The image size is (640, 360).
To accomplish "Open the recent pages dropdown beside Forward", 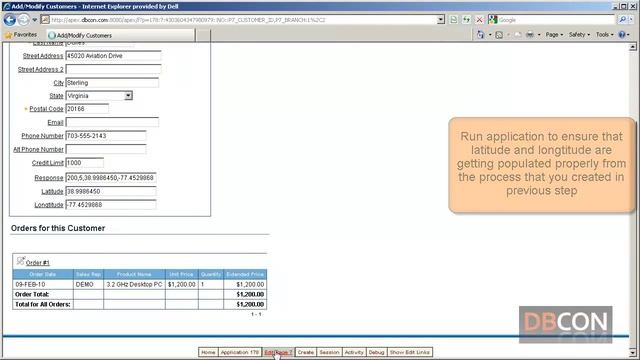I will (35, 20).
